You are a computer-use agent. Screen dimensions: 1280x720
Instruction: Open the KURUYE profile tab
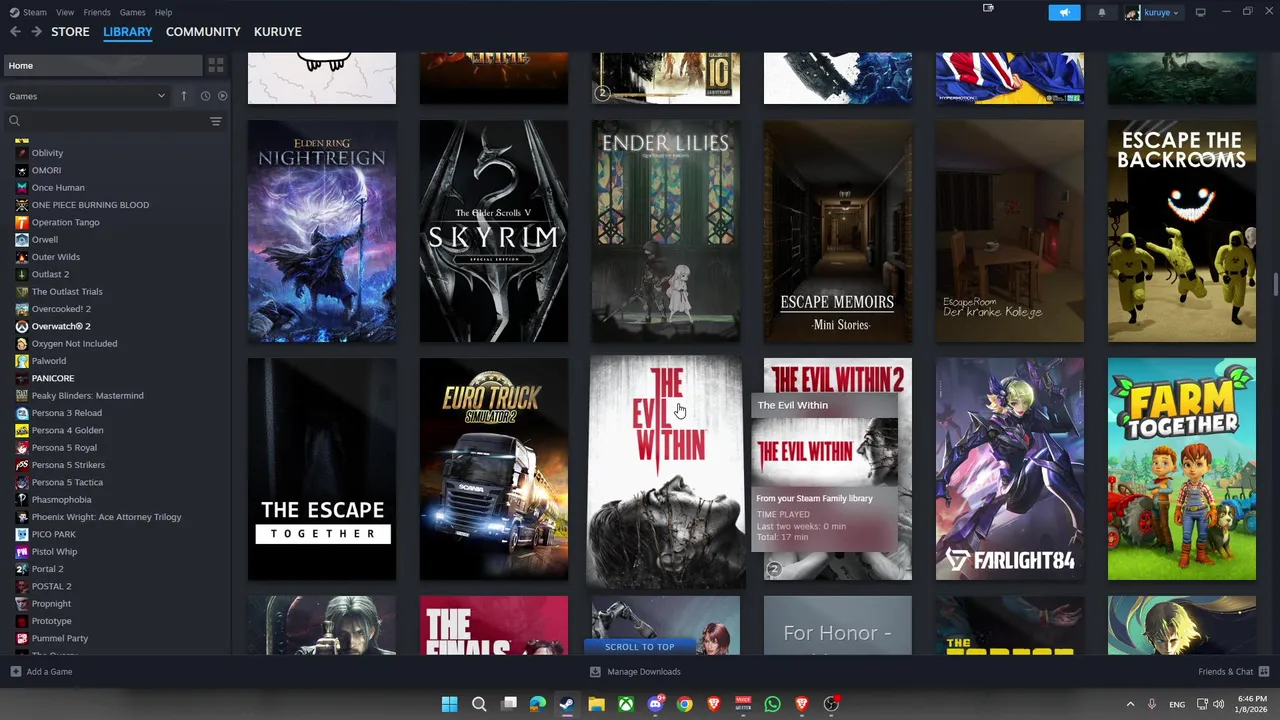tap(278, 32)
